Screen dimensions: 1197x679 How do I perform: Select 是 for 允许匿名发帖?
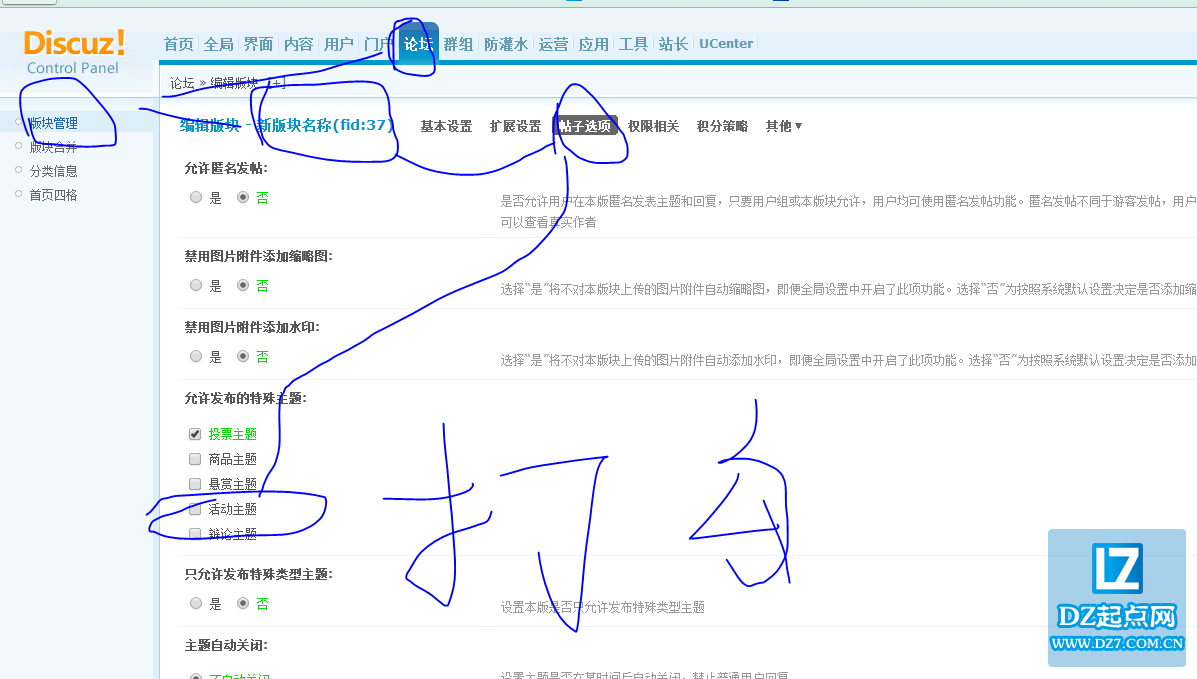click(x=196, y=198)
